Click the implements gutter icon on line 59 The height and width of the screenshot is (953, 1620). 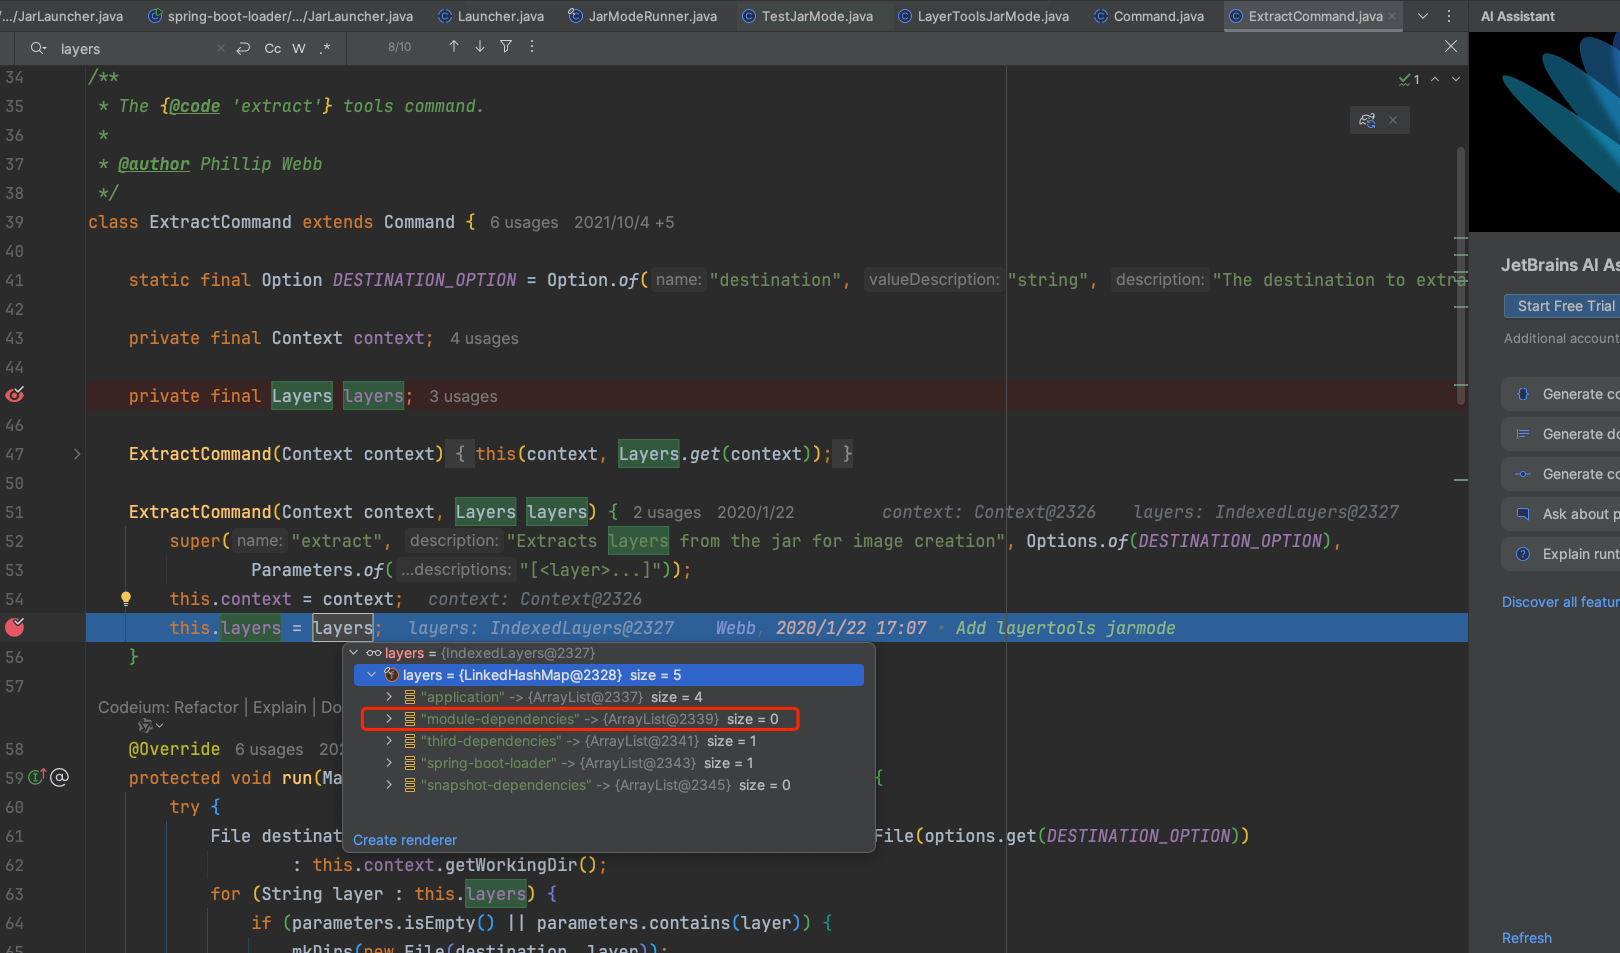point(37,777)
